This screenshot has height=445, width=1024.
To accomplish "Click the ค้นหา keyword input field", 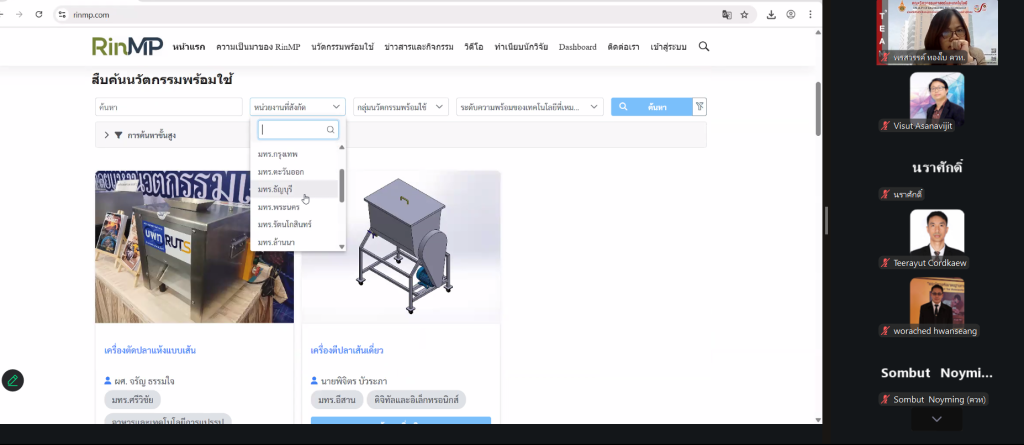I will (x=168, y=107).
